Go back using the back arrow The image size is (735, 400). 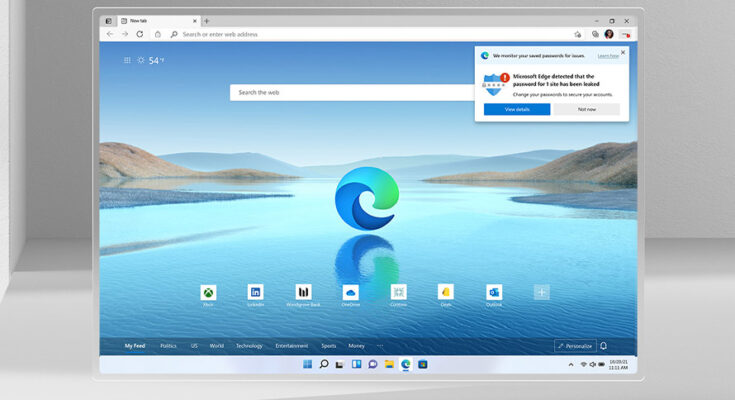pyautogui.click(x=110, y=34)
